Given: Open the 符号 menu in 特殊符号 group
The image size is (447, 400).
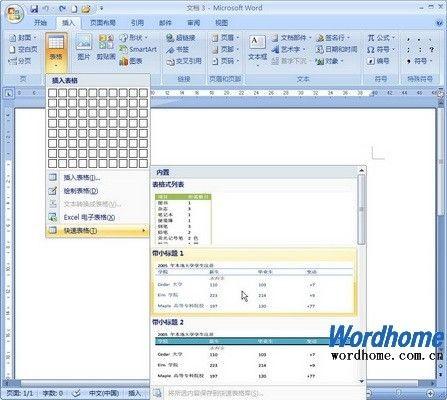Looking at the screenshot, I should [419, 61].
